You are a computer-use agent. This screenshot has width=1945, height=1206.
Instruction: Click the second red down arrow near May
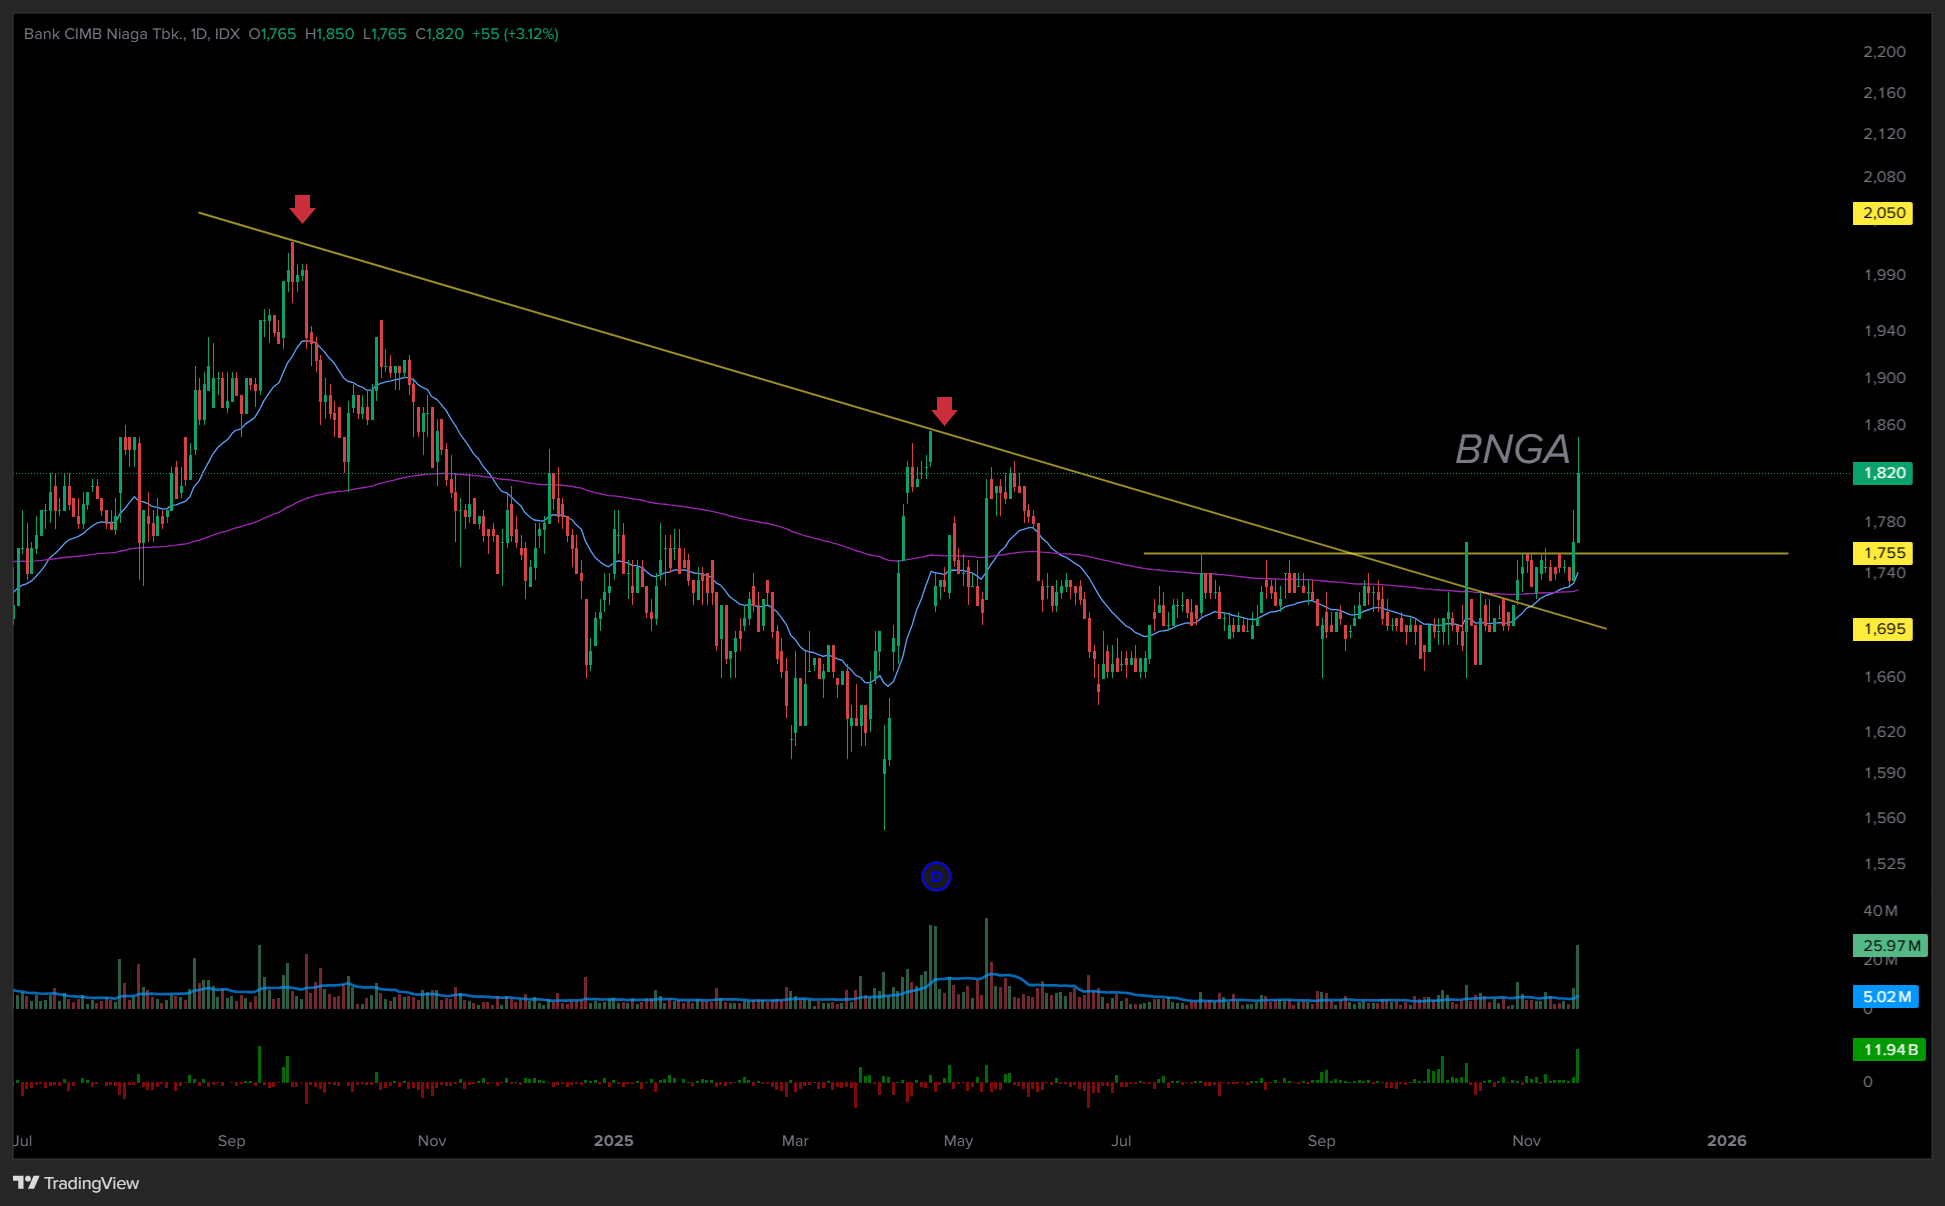(x=944, y=410)
